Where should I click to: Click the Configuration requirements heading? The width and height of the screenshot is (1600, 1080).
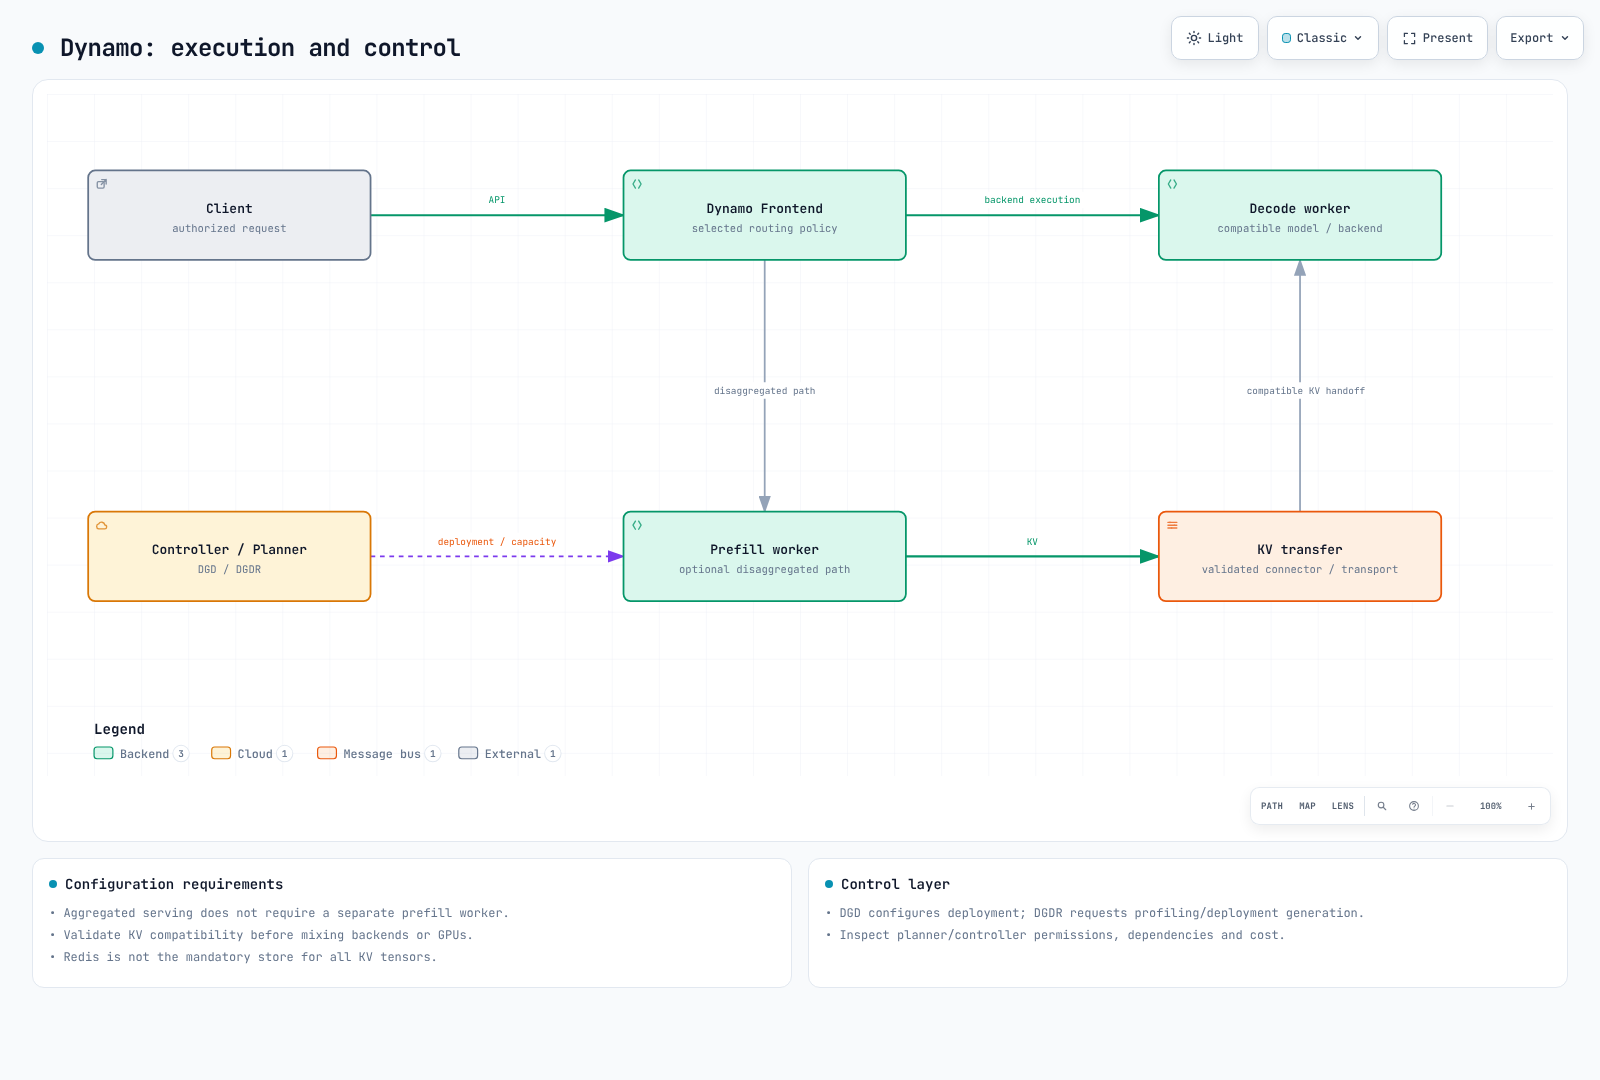click(x=174, y=884)
